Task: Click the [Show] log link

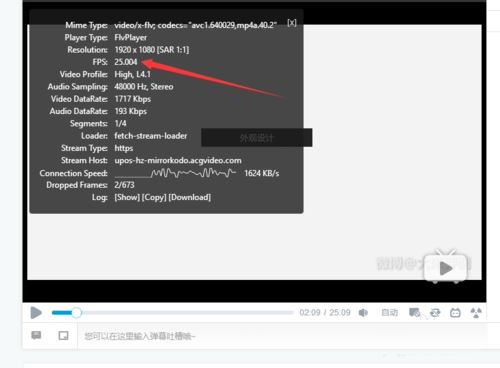Action: [127, 197]
